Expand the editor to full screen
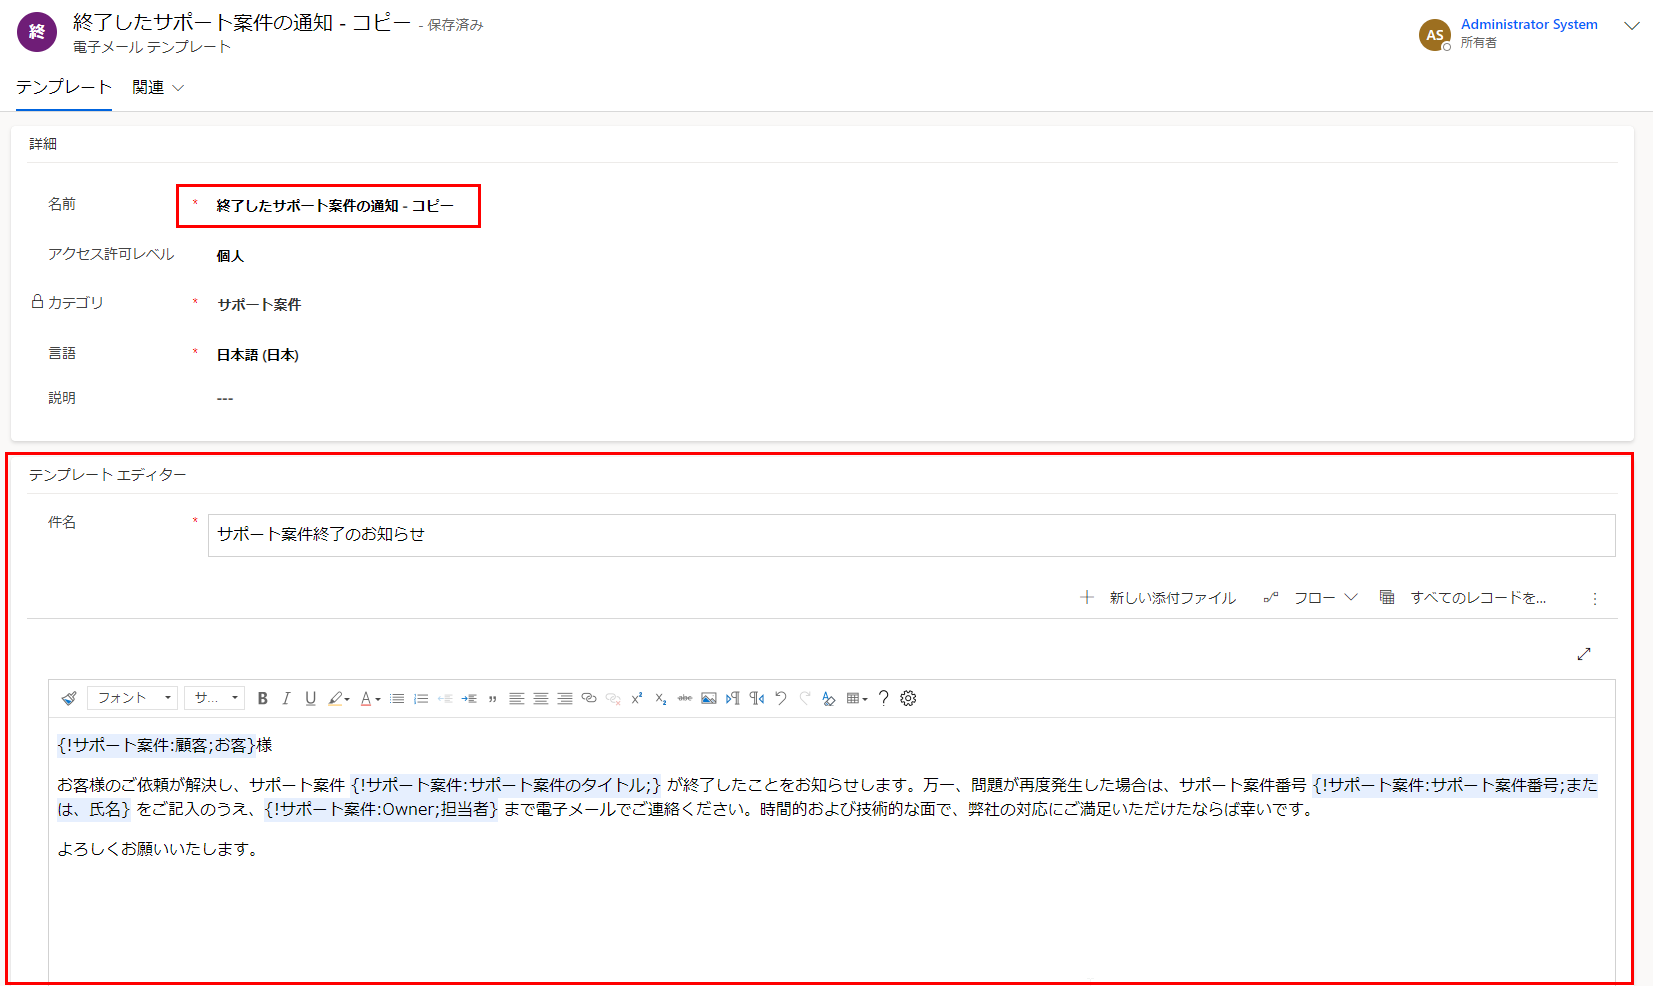This screenshot has width=1653, height=986. point(1584,653)
